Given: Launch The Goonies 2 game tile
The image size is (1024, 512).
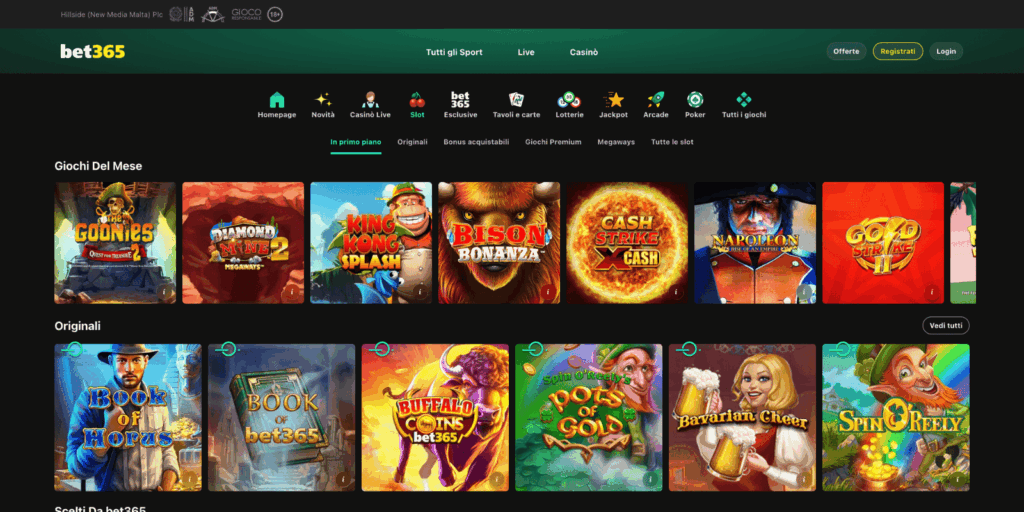Looking at the screenshot, I should (x=115, y=243).
